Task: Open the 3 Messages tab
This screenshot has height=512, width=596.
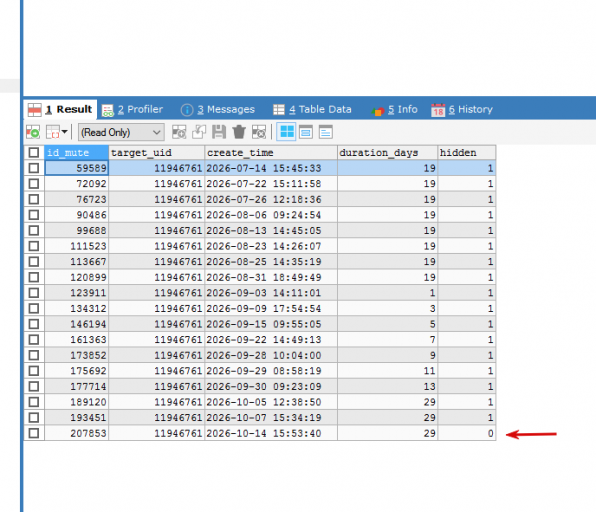Action: tap(217, 109)
